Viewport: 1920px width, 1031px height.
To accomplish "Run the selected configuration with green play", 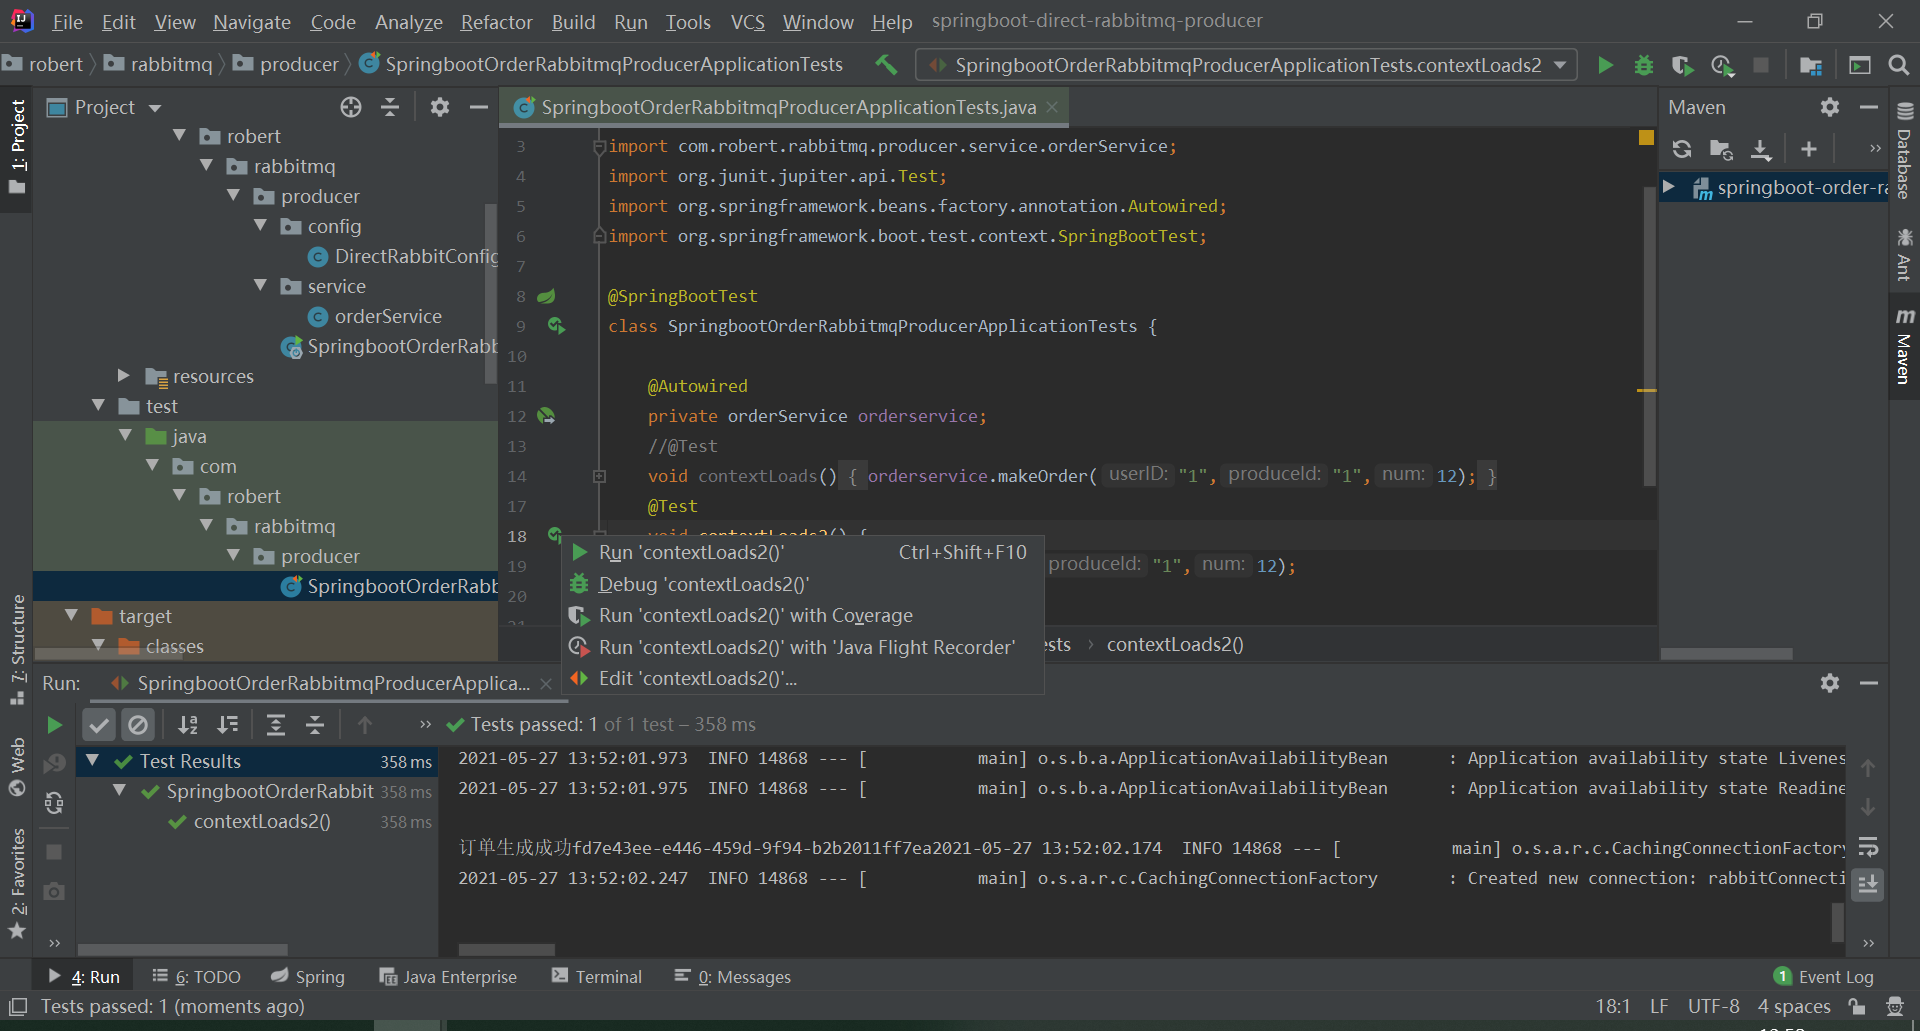I will (1605, 65).
